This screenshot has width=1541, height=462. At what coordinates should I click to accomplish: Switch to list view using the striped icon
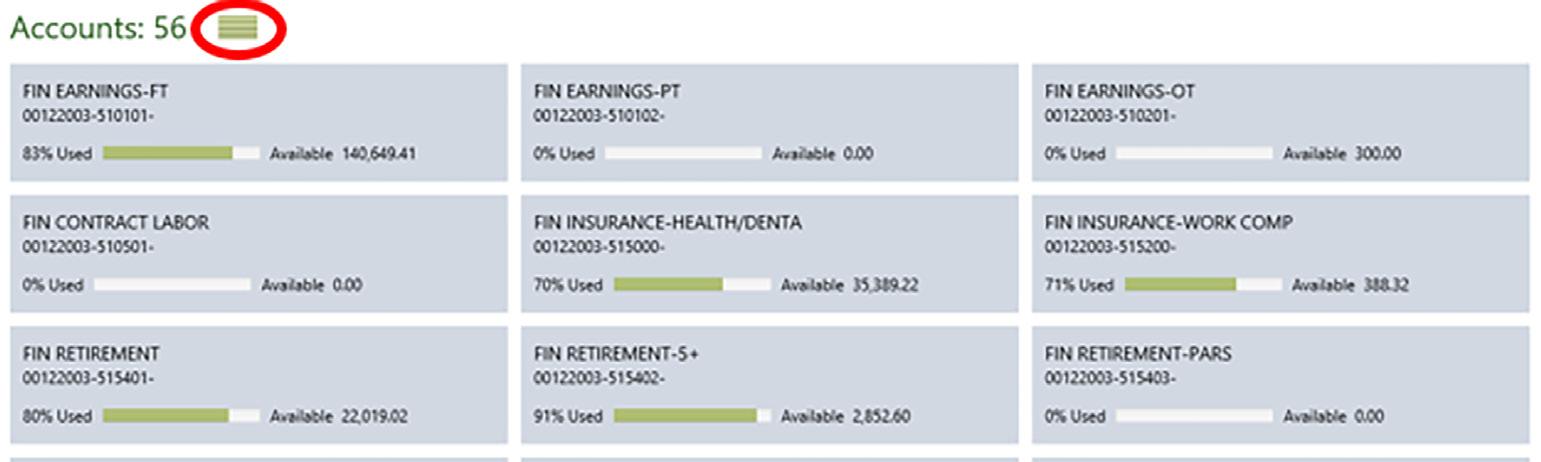coord(238,28)
